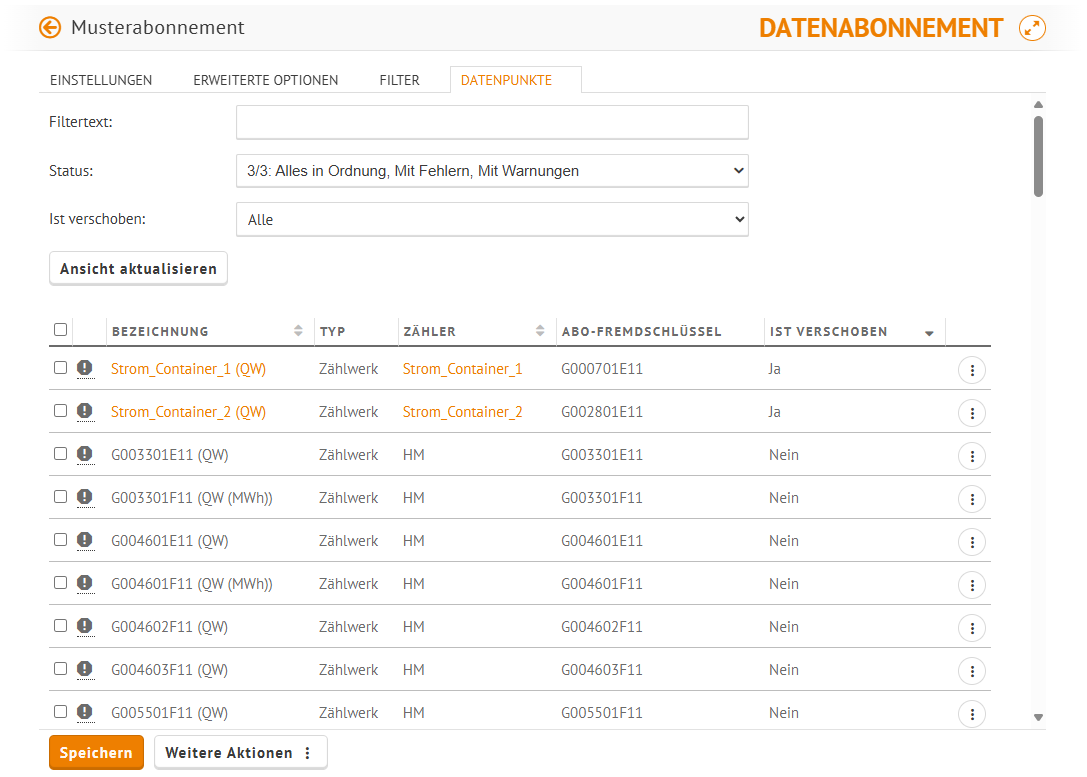Expand view with the fullscreen icon

pyautogui.click(x=1032, y=28)
